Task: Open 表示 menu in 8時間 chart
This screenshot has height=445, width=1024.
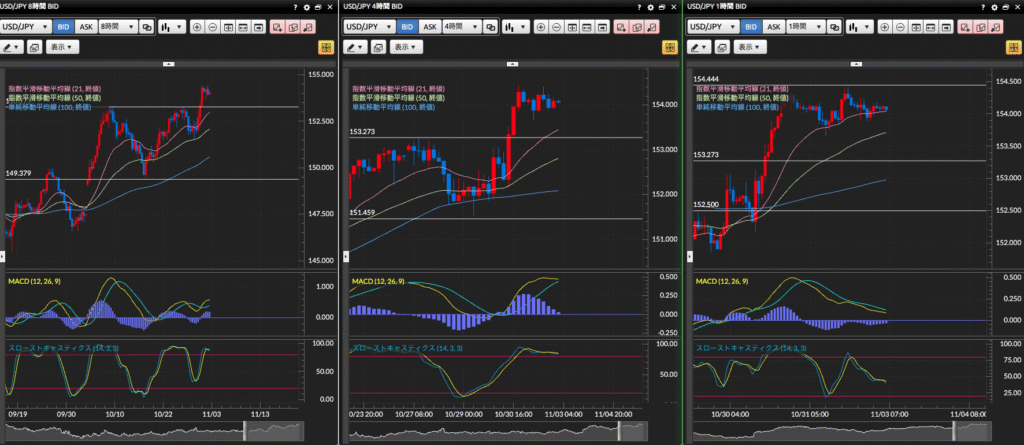Action: tap(62, 47)
